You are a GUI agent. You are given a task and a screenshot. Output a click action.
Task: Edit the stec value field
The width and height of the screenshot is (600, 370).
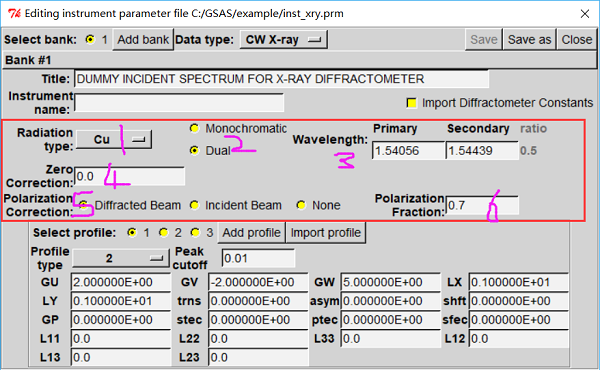(x=258, y=320)
